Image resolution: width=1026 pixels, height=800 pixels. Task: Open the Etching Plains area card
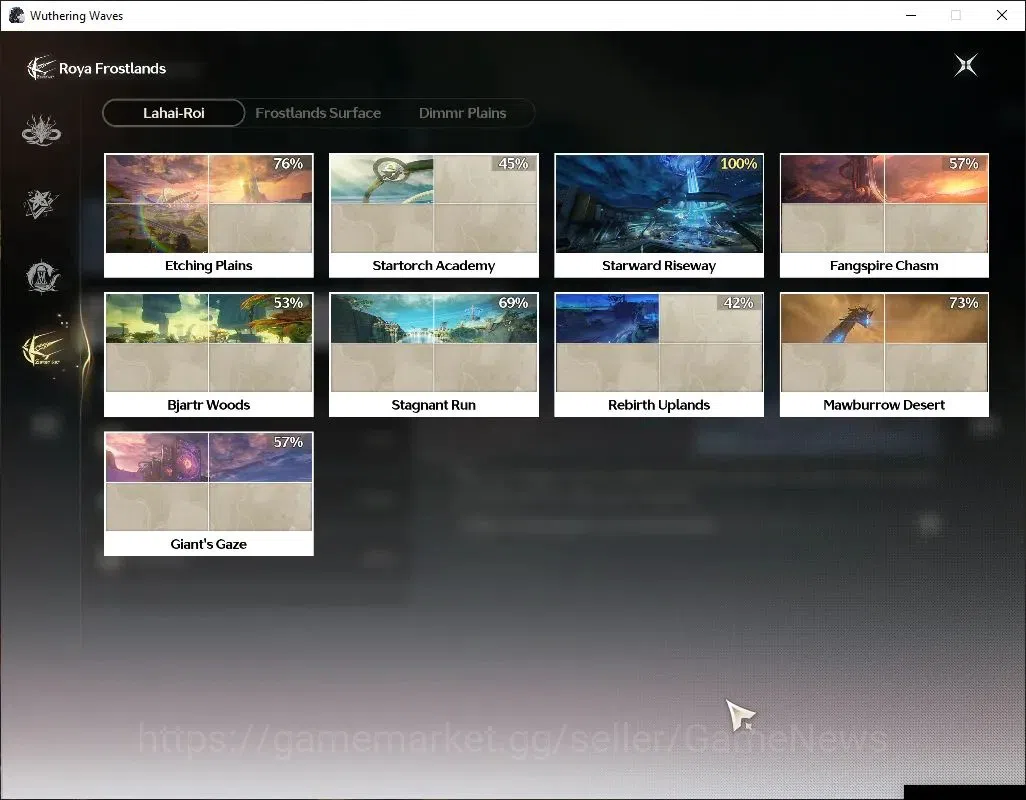click(x=209, y=216)
